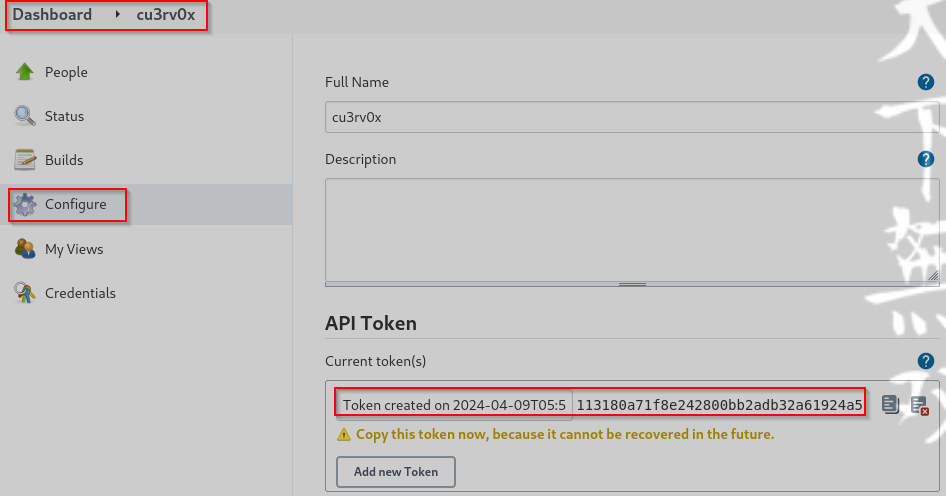
Task: Open help for Current token(s)
Action: (x=926, y=361)
